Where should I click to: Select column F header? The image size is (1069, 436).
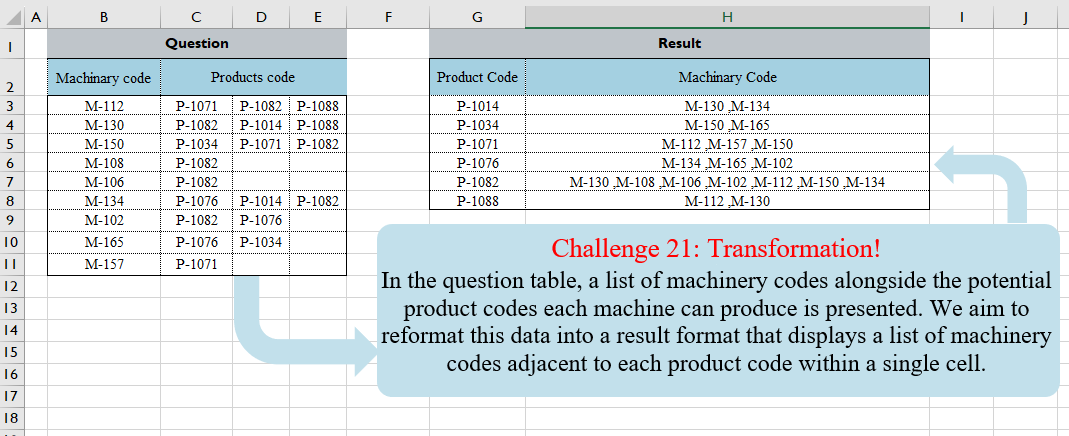[x=388, y=17]
